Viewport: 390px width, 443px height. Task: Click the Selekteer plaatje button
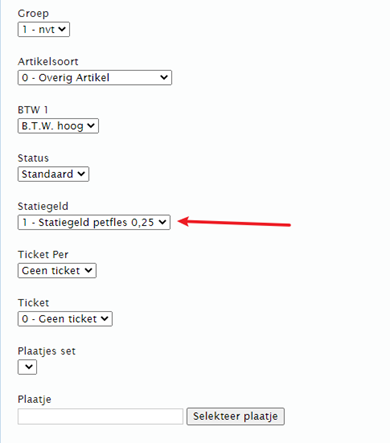(x=235, y=416)
